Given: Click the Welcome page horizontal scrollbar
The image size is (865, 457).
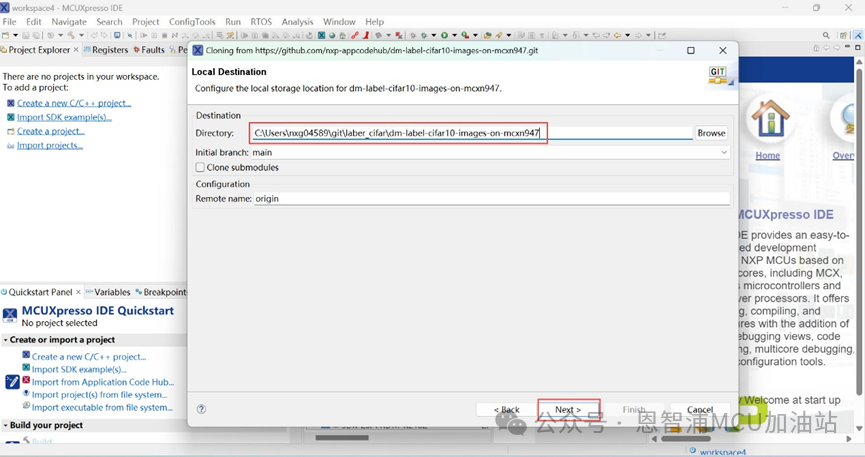Looking at the screenshot, I should [686, 439].
